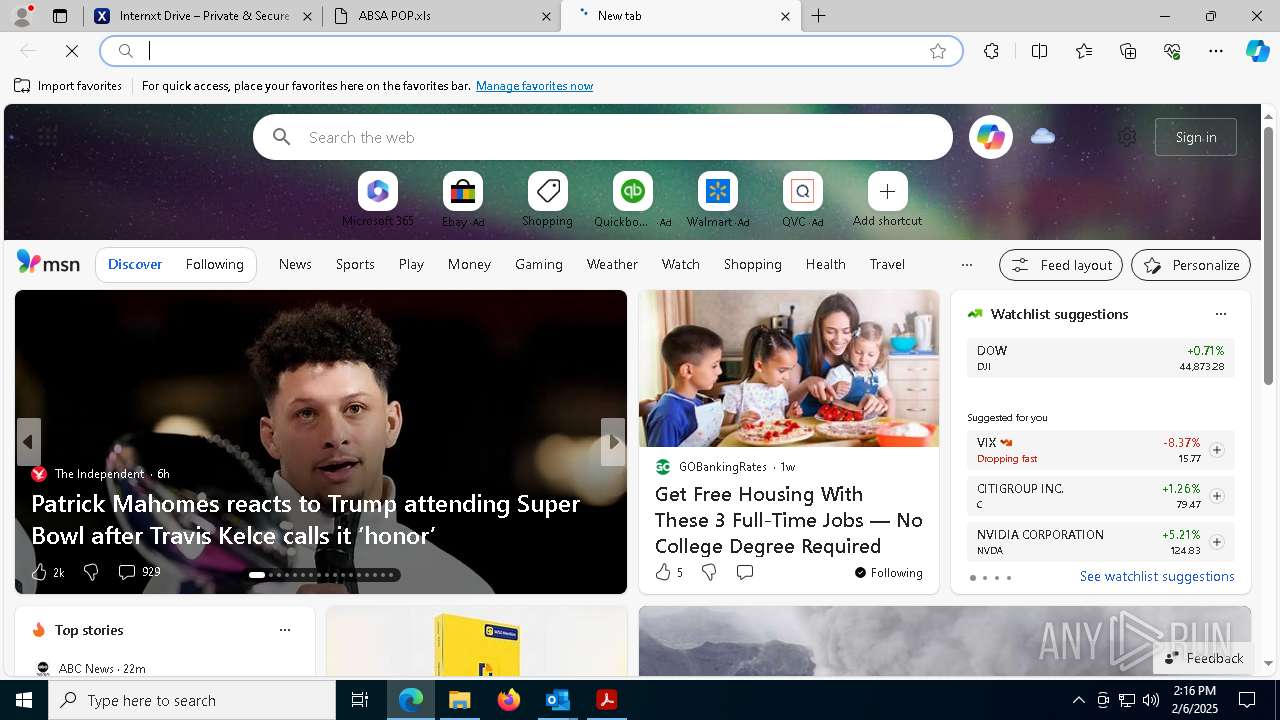Add VIX to watchlist
This screenshot has width=1280, height=720.
[1216, 450]
